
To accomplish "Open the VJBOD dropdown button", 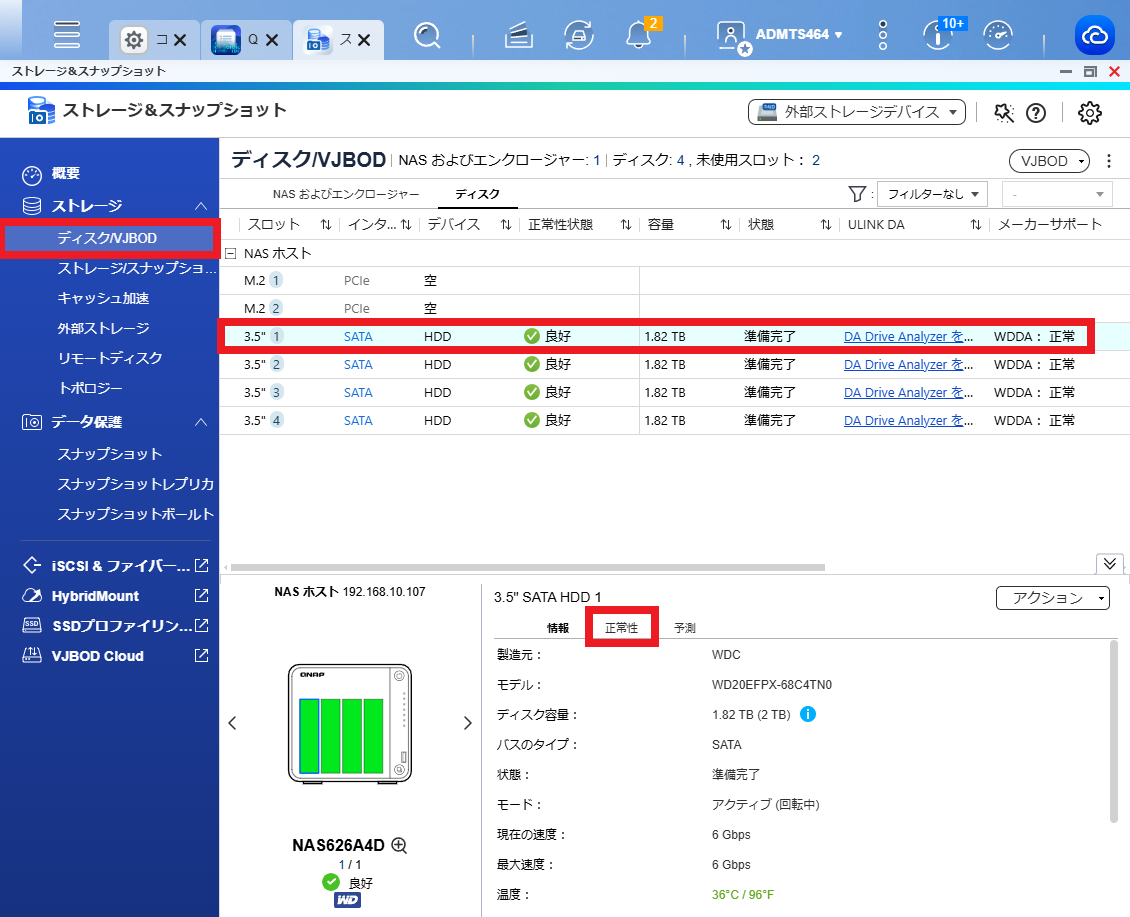I will pyautogui.click(x=1049, y=161).
